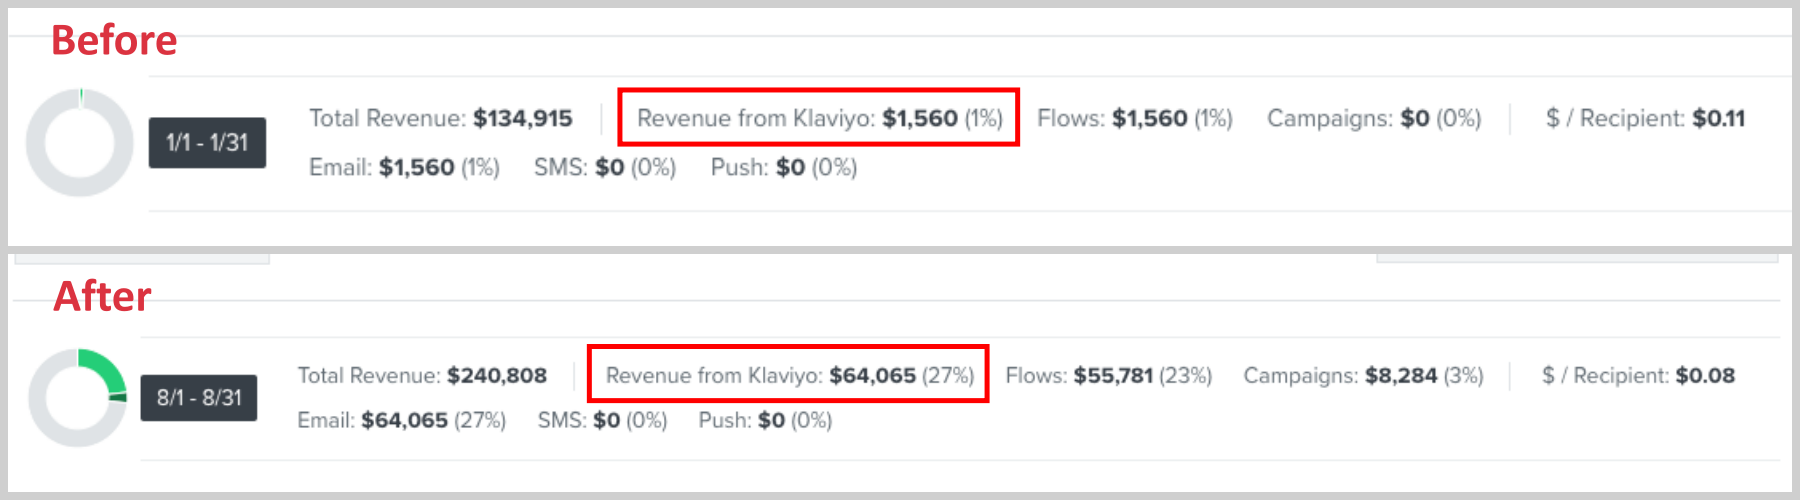1800x500 pixels.
Task: Click Revenue from Klaviyo $64,065 box
Action: coord(788,375)
